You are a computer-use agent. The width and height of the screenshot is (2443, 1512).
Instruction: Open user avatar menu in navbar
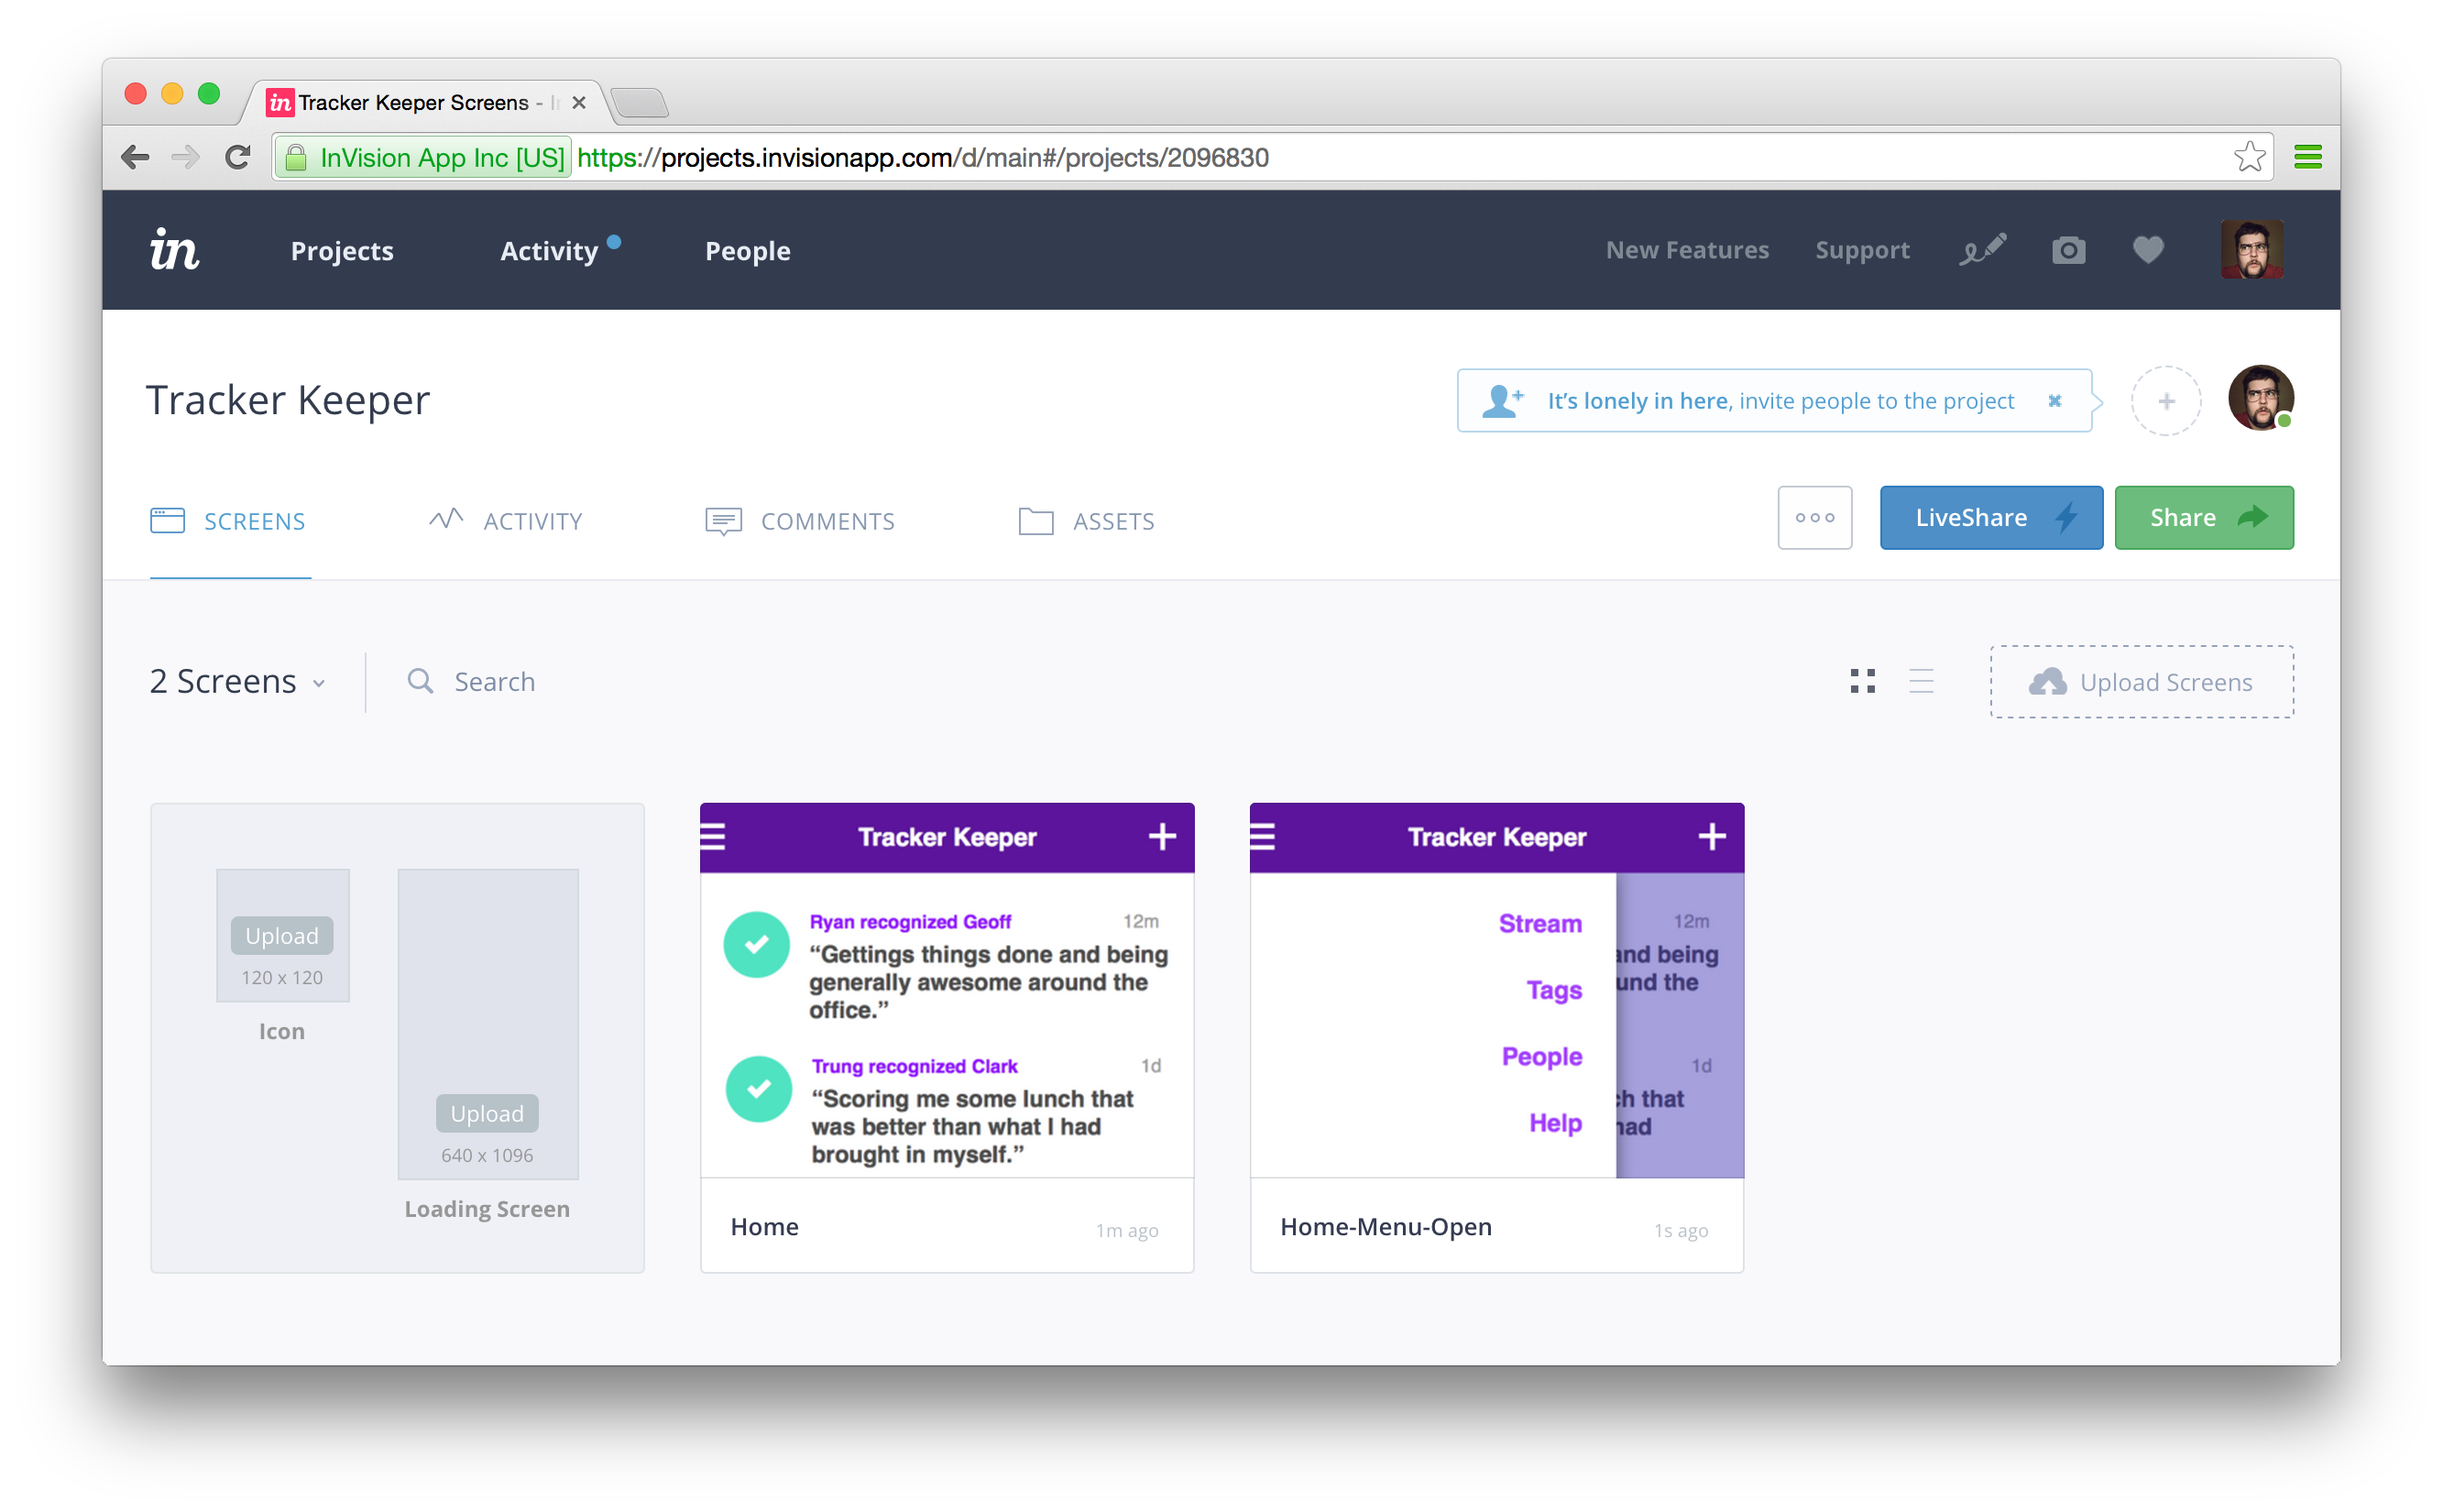[x=2251, y=250]
